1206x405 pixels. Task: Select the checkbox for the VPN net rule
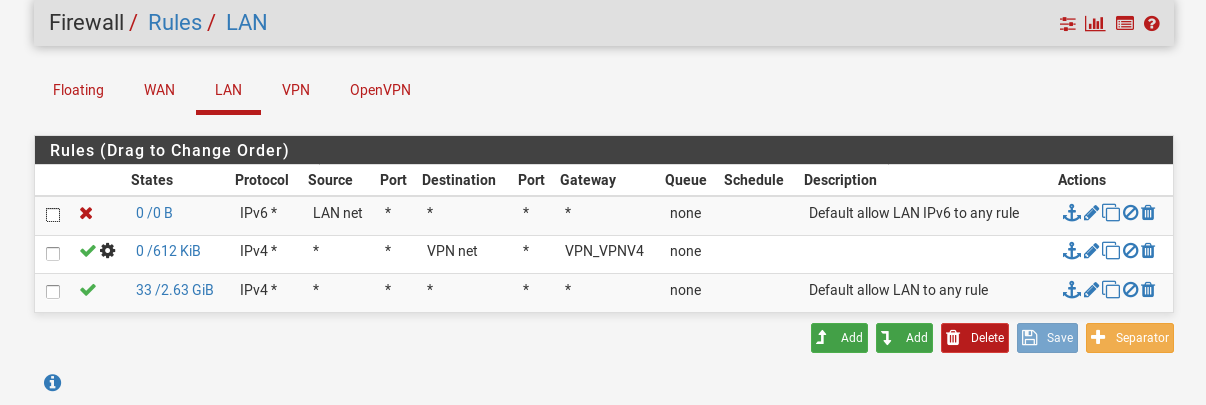[53, 253]
